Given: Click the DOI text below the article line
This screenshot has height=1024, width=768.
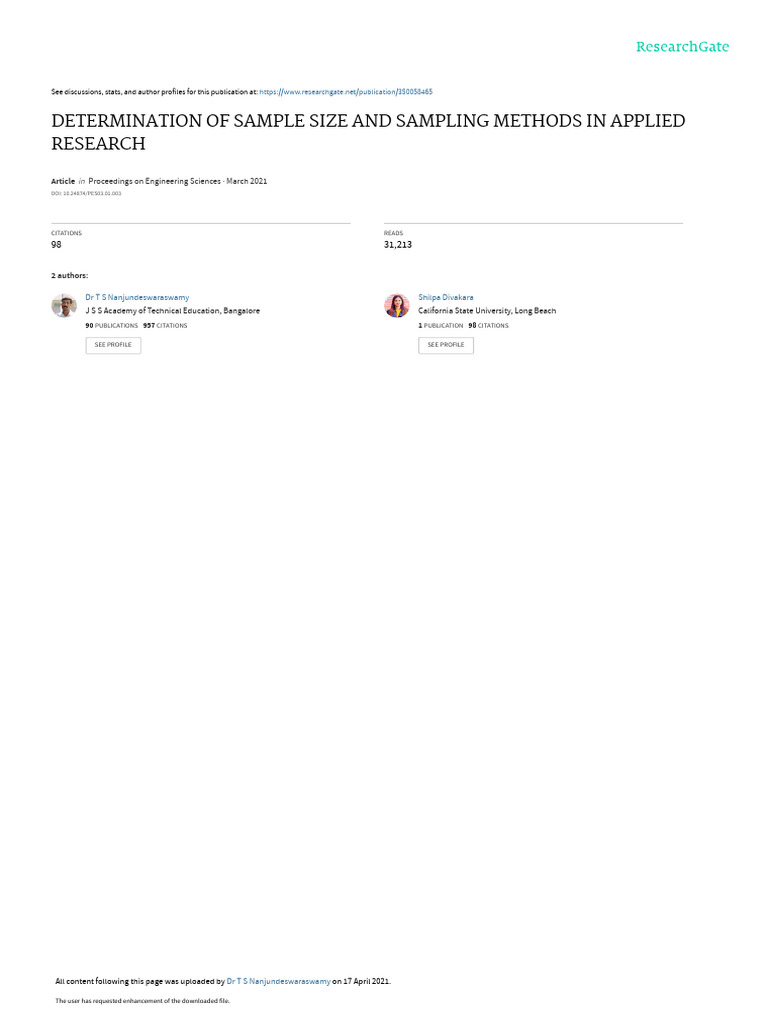Looking at the screenshot, I should point(86,193).
